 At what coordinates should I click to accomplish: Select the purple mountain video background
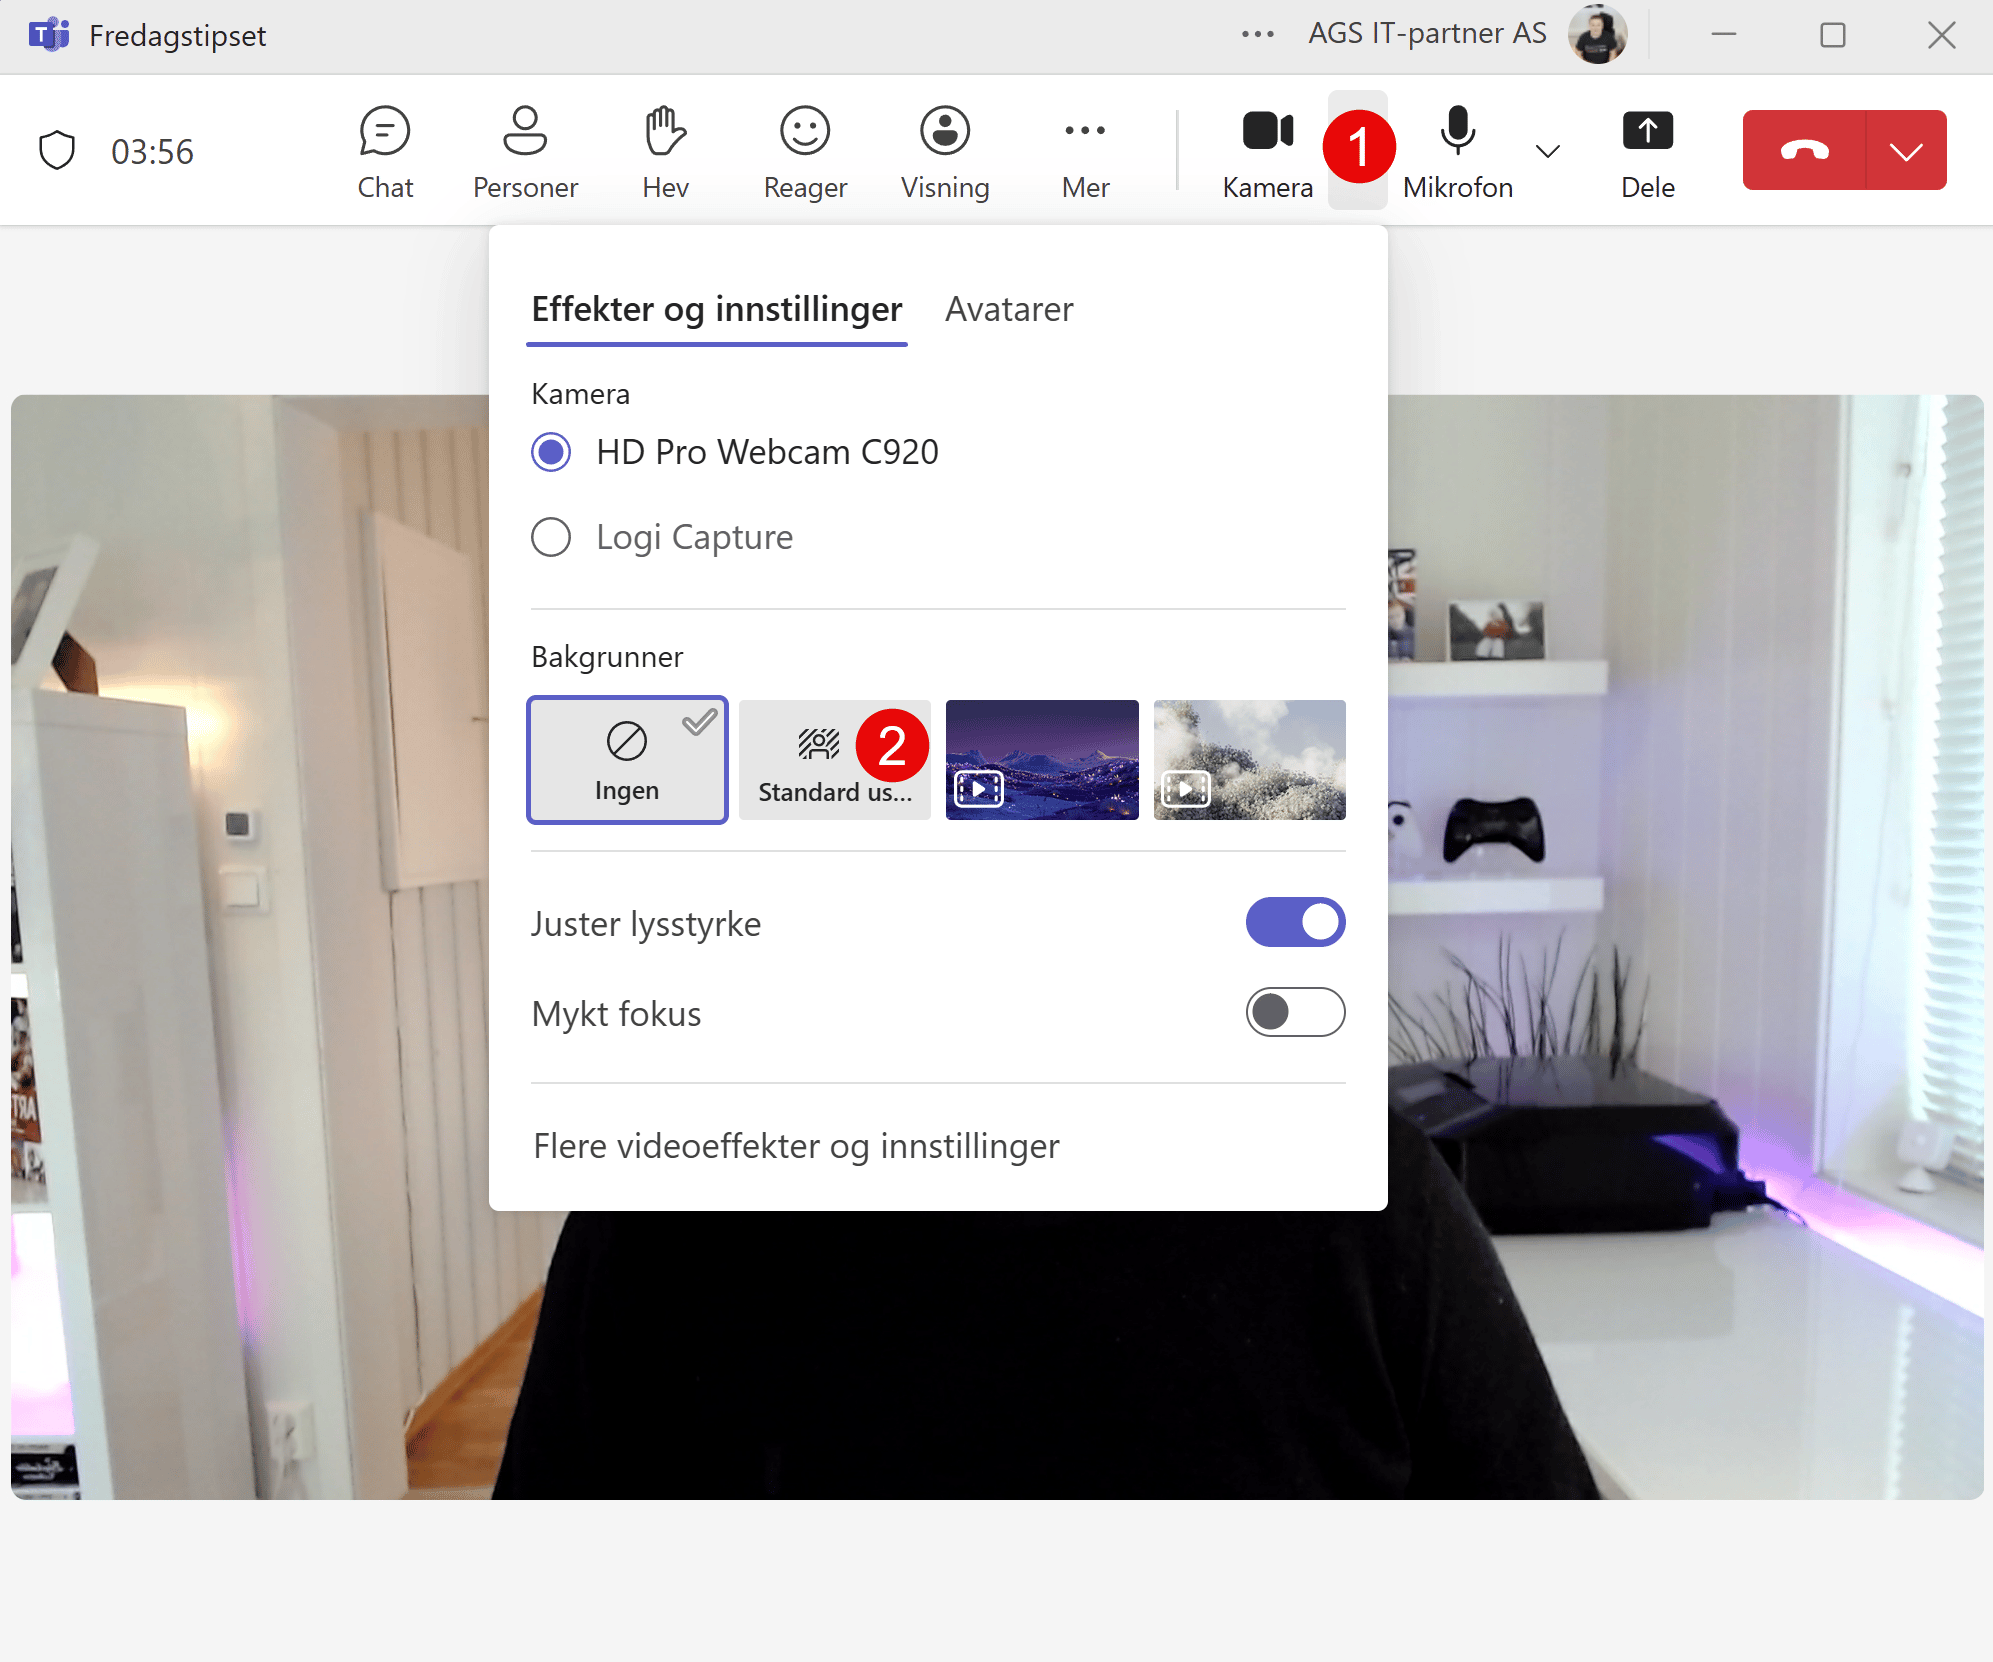[x=1043, y=760]
